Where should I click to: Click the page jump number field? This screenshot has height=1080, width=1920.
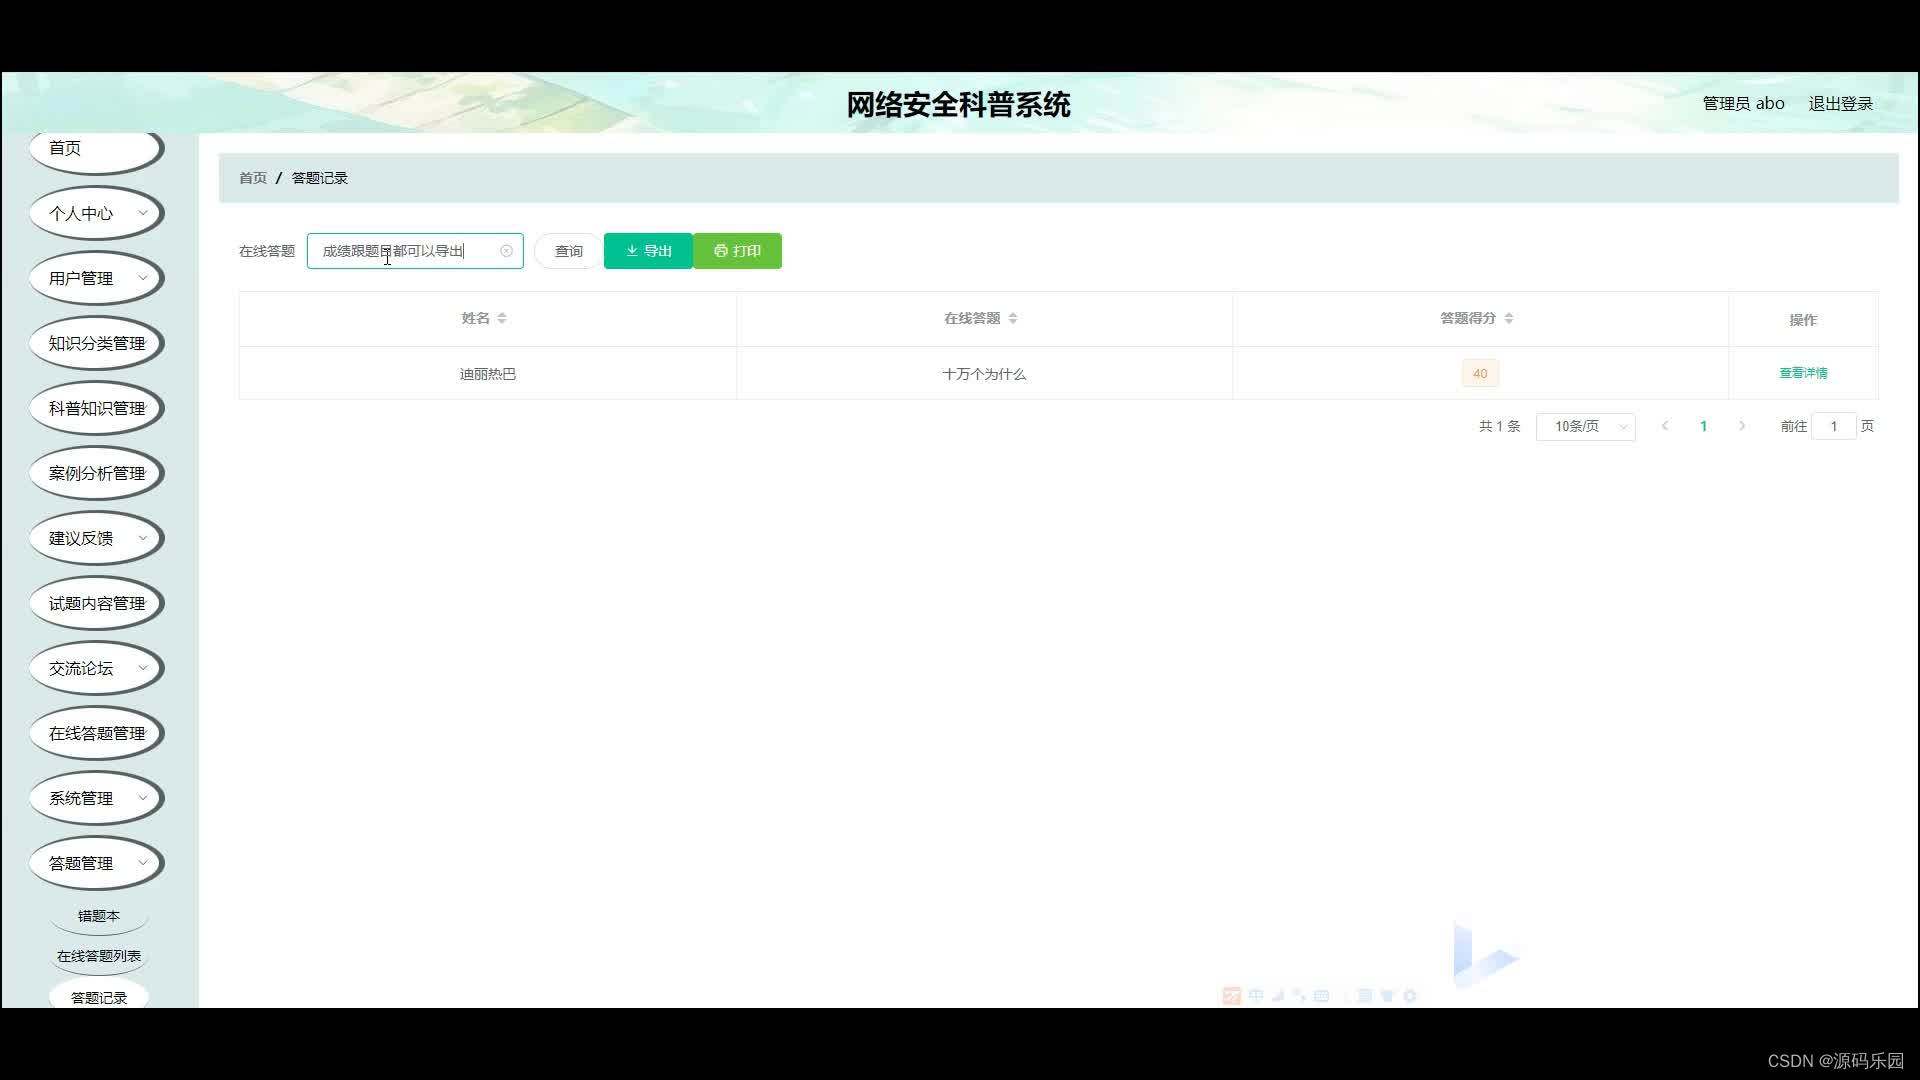1833,427
